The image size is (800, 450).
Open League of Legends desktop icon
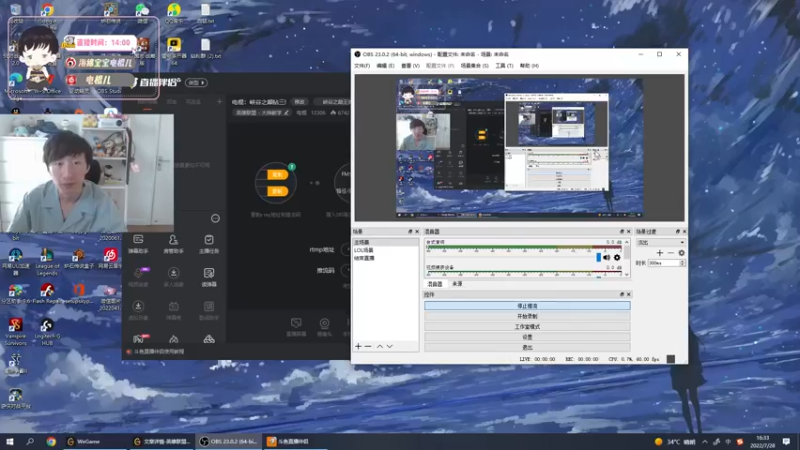[47, 262]
